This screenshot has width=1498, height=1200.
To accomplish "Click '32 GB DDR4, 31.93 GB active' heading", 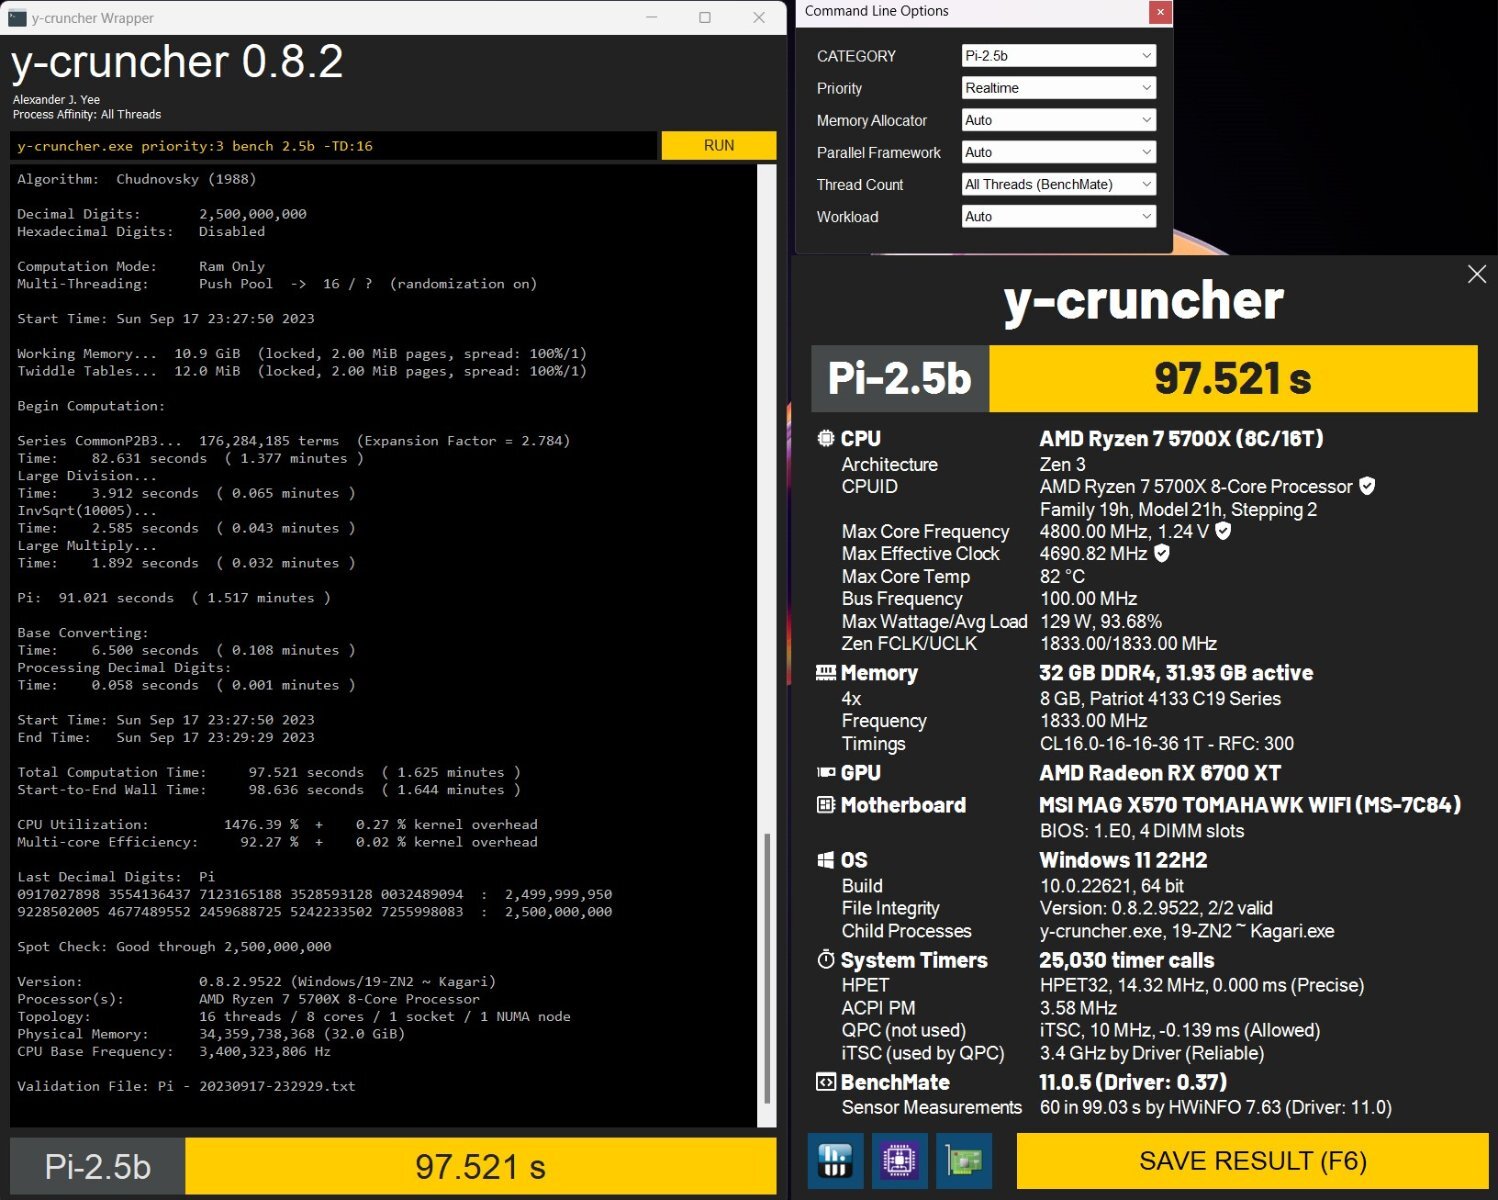I will click(1176, 673).
